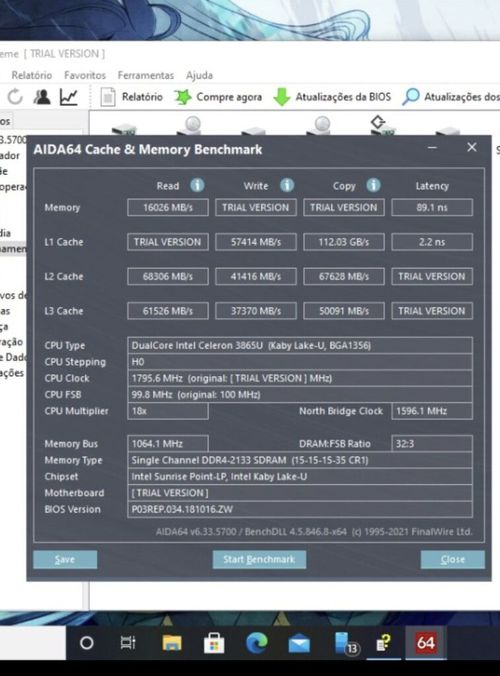The width and height of the screenshot is (500, 676).
Task: Click the refresh arrow toolbar icon
Action: tap(15, 97)
